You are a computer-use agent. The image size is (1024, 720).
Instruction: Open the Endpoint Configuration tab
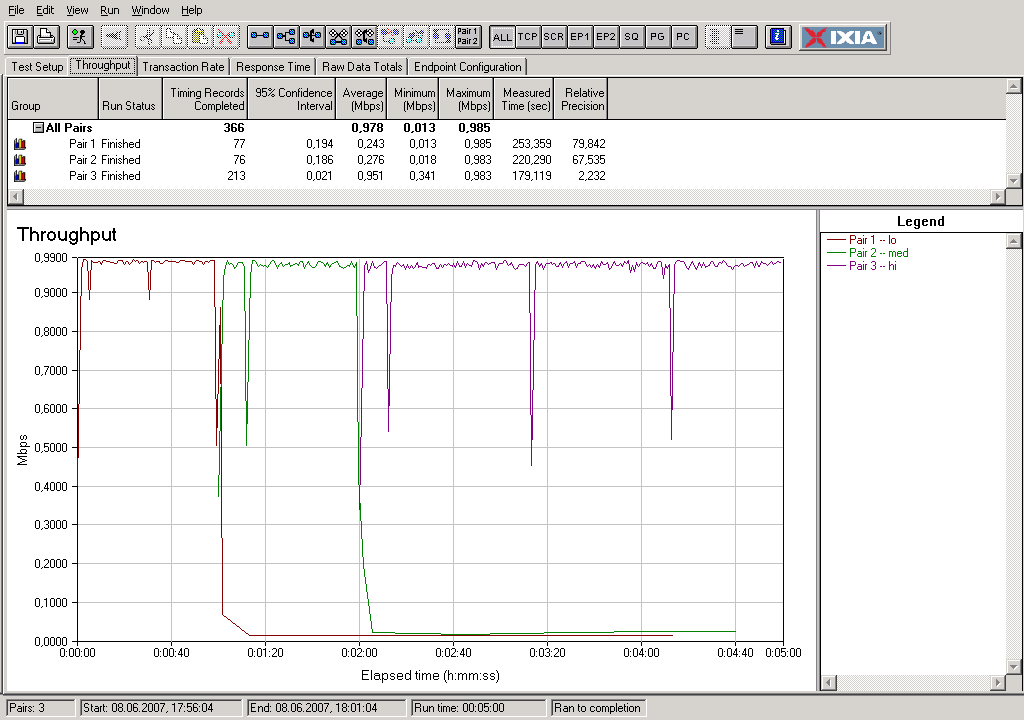click(x=467, y=67)
